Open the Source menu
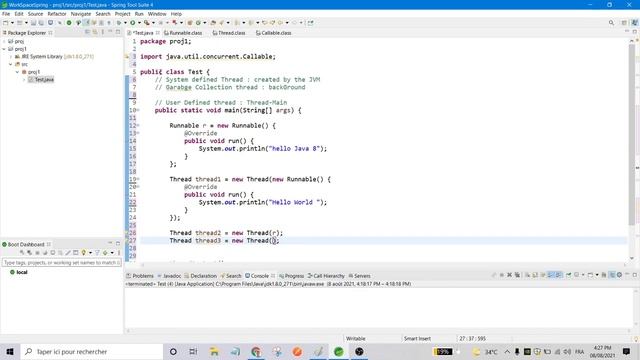Image resolution: width=640 pixels, height=360 pixels. click(35, 14)
